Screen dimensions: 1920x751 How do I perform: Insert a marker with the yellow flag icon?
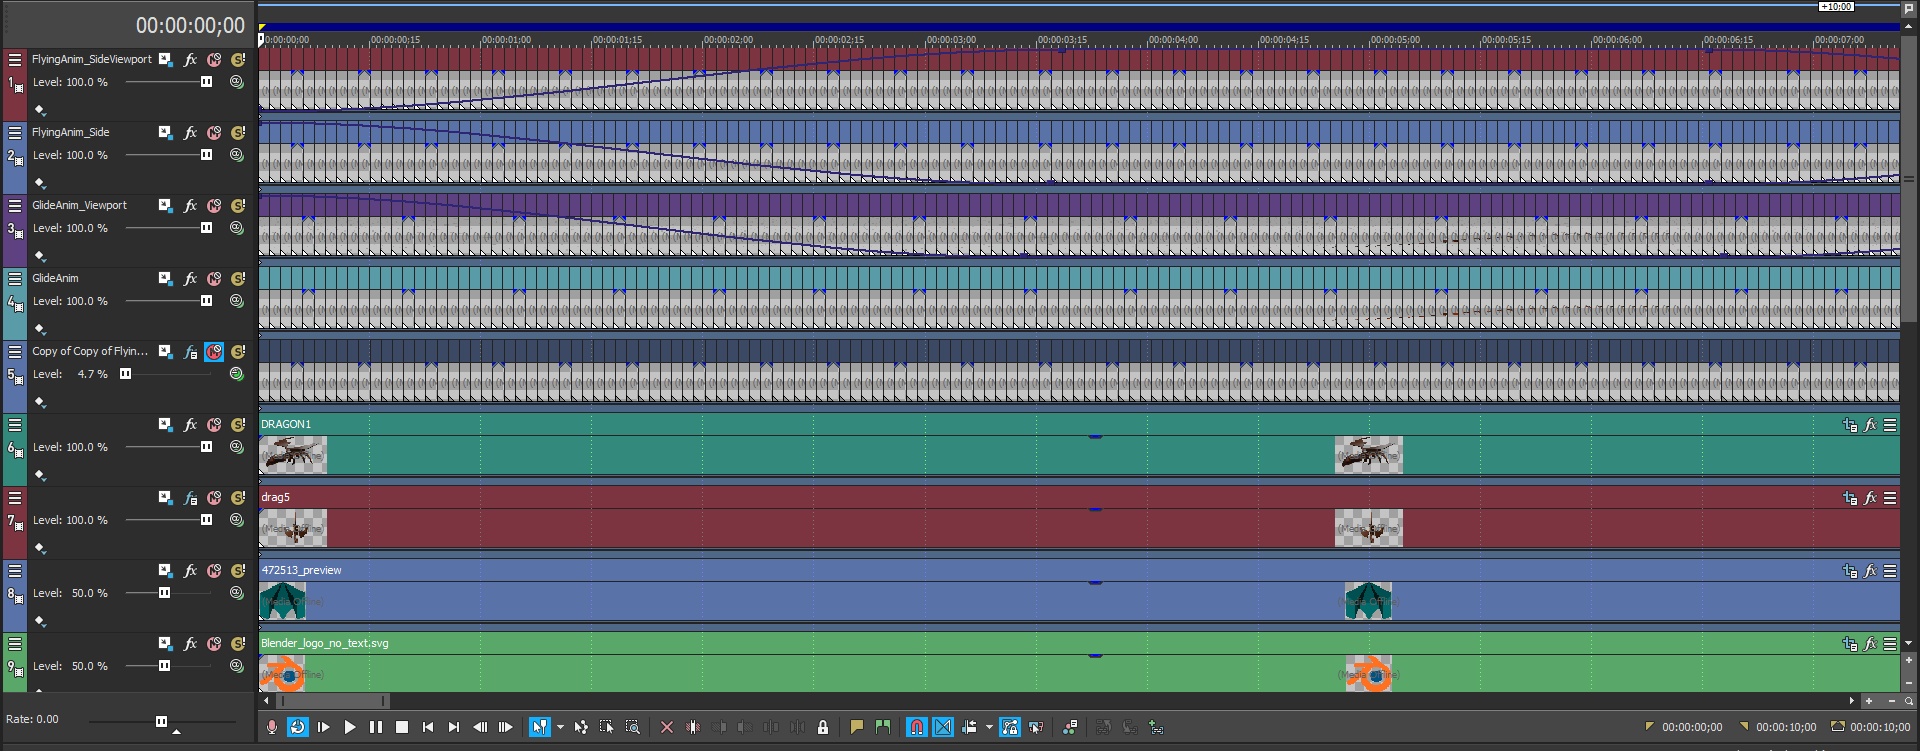click(857, 727)
